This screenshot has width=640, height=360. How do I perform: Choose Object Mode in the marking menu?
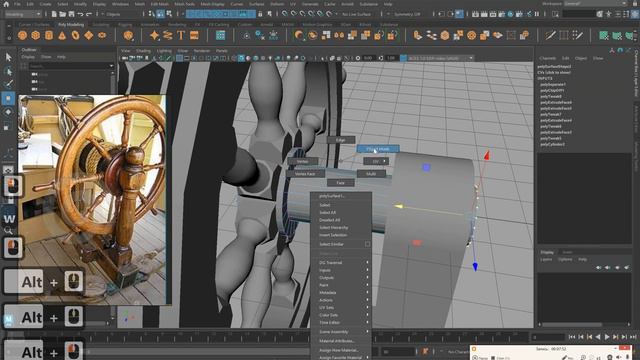pyautogui.click(x=378, y=149)
